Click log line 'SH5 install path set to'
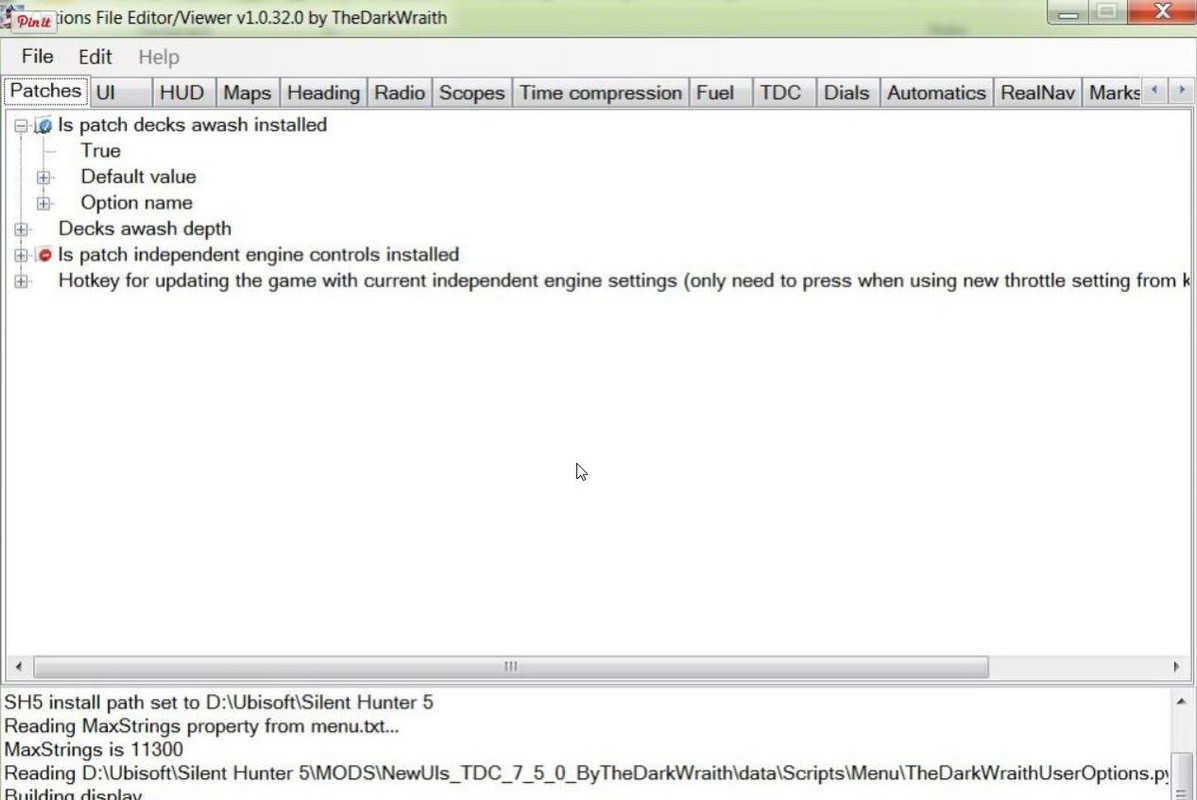1197x800 pixels. (218, 702)
